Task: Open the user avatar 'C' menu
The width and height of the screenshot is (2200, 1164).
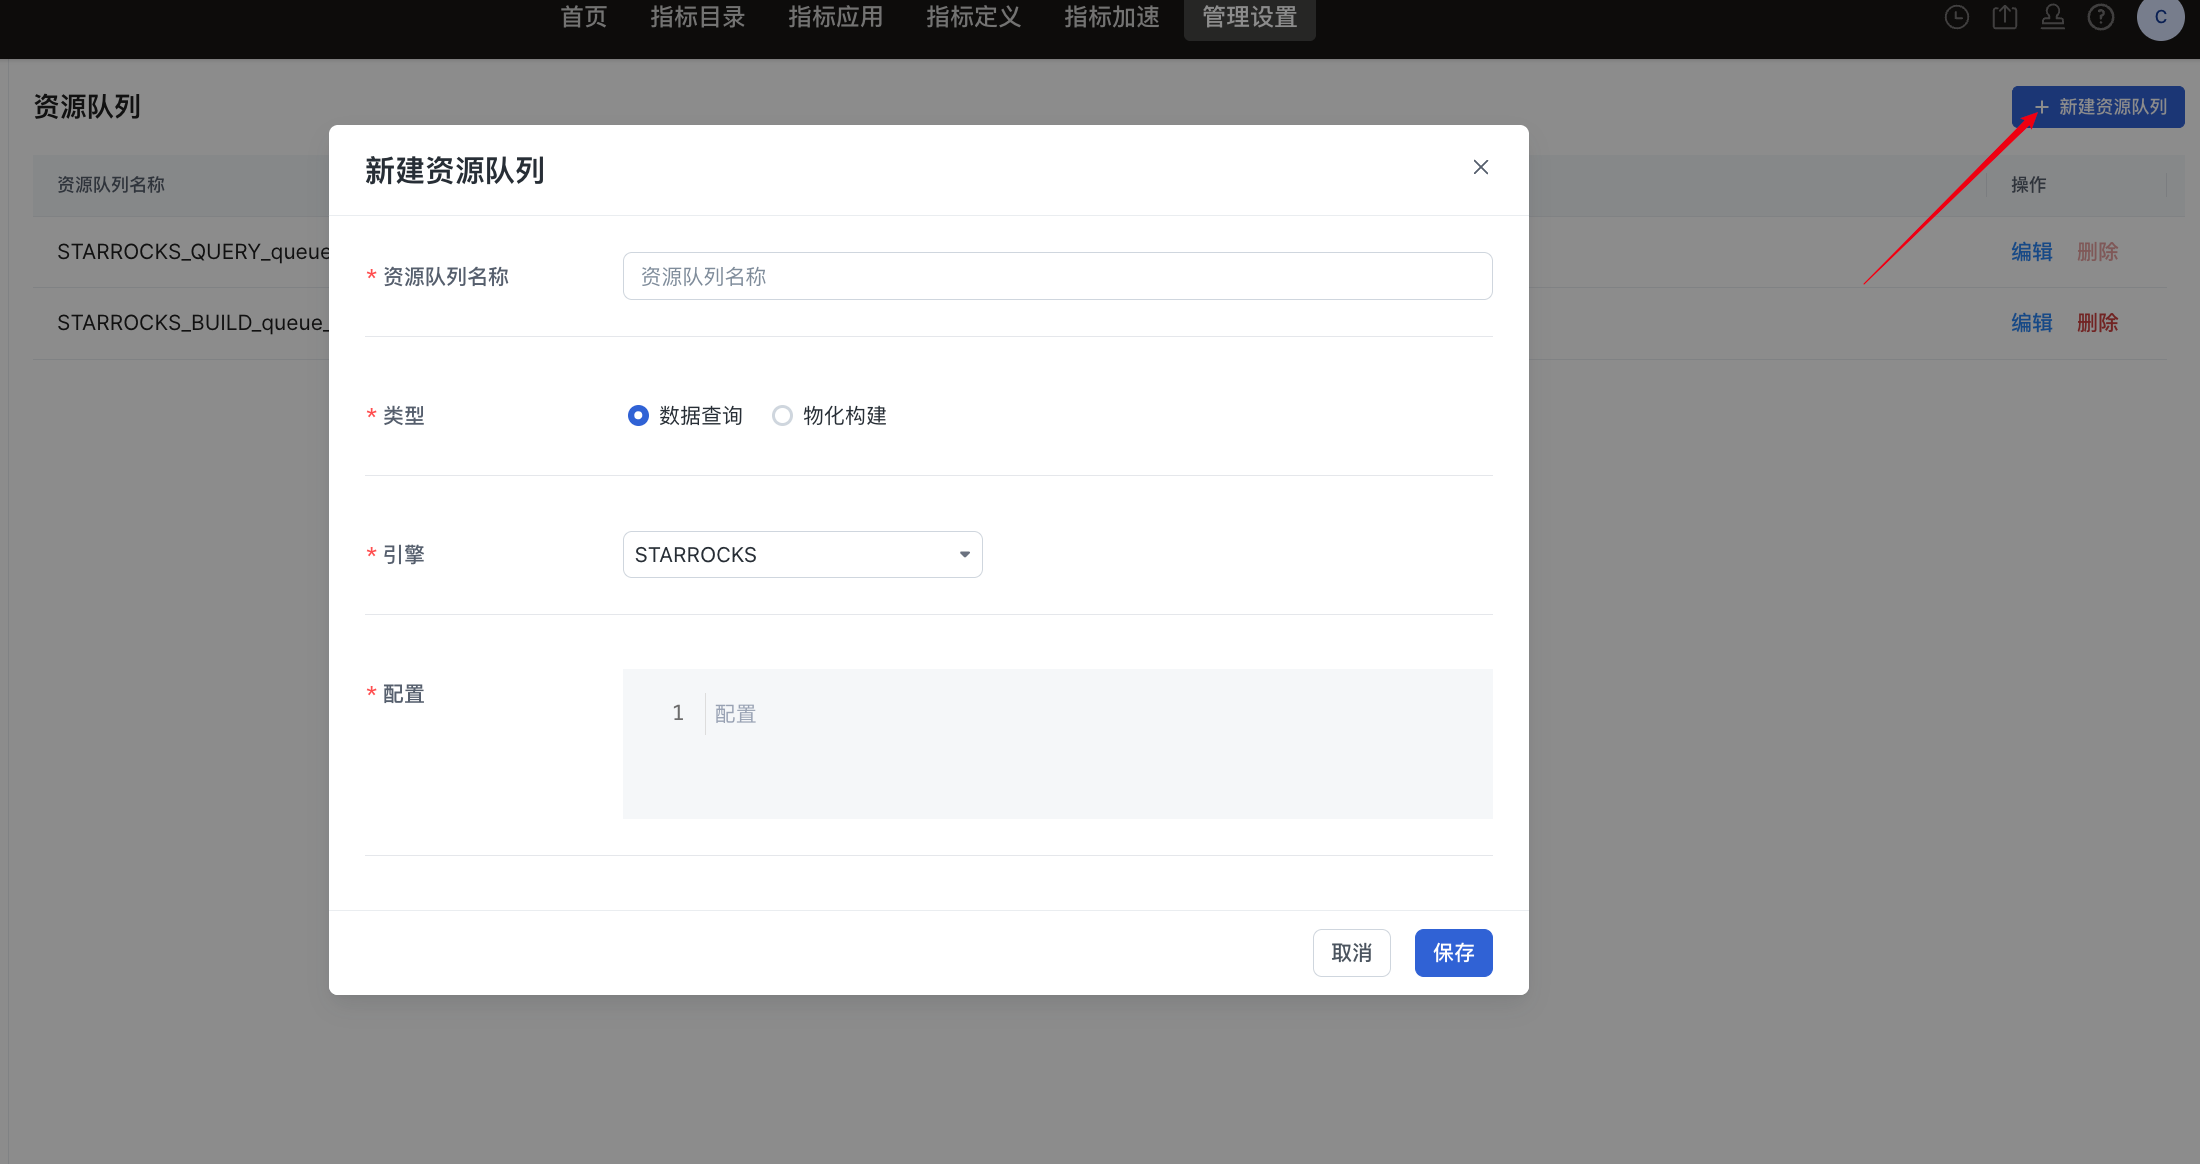Action: 2160,18
